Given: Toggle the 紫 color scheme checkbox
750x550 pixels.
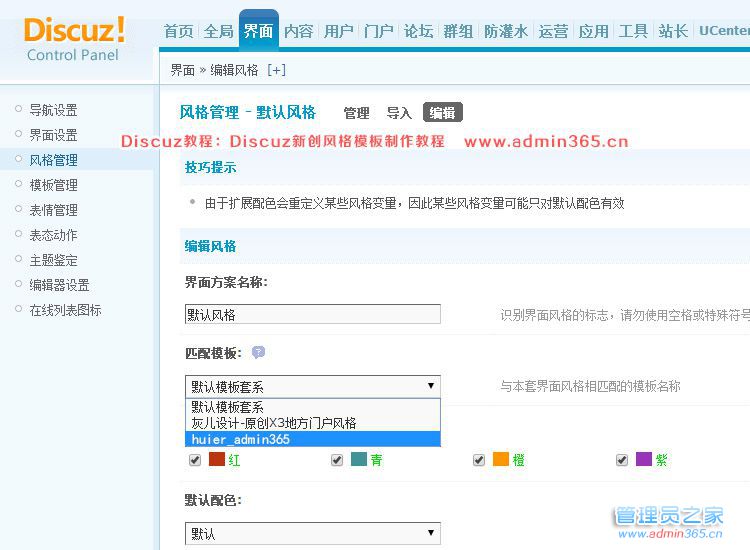Looking at the screenshot, I should click(x=622, y=460).
